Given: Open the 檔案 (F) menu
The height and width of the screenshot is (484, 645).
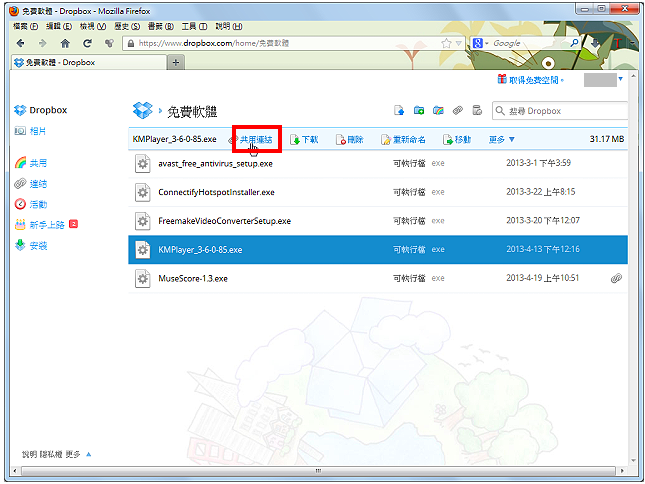Looking at the screenshot, I should 25,26.
